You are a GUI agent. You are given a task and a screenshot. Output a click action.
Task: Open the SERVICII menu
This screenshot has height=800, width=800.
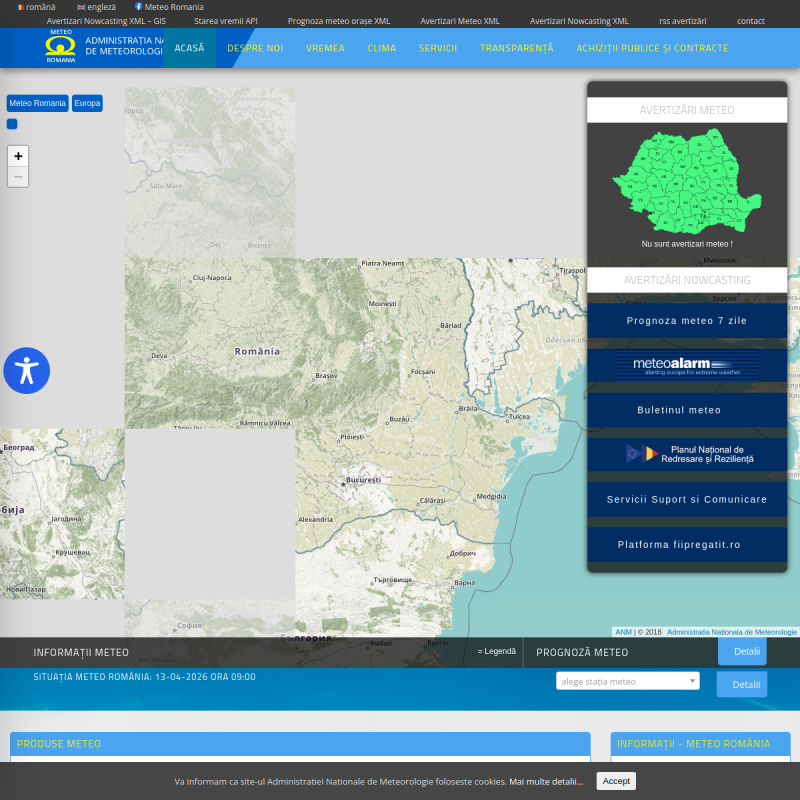pyautogui.click(x=438, y=48)
